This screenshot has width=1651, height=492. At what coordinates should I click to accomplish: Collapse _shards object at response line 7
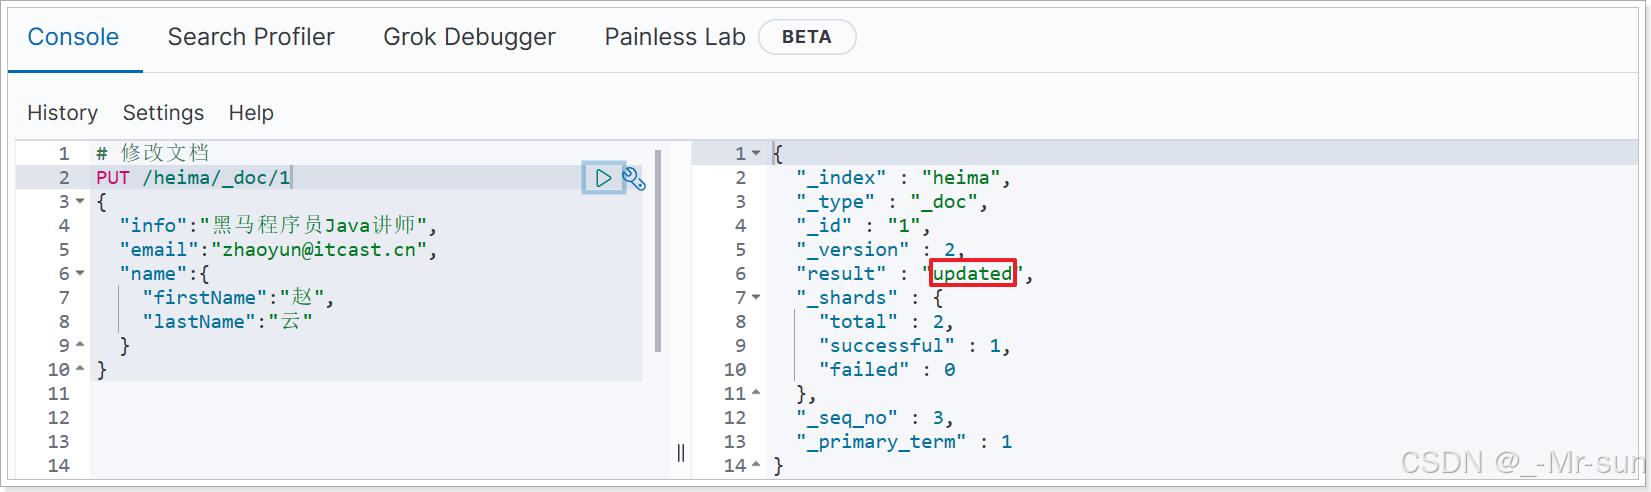point(756,298)
